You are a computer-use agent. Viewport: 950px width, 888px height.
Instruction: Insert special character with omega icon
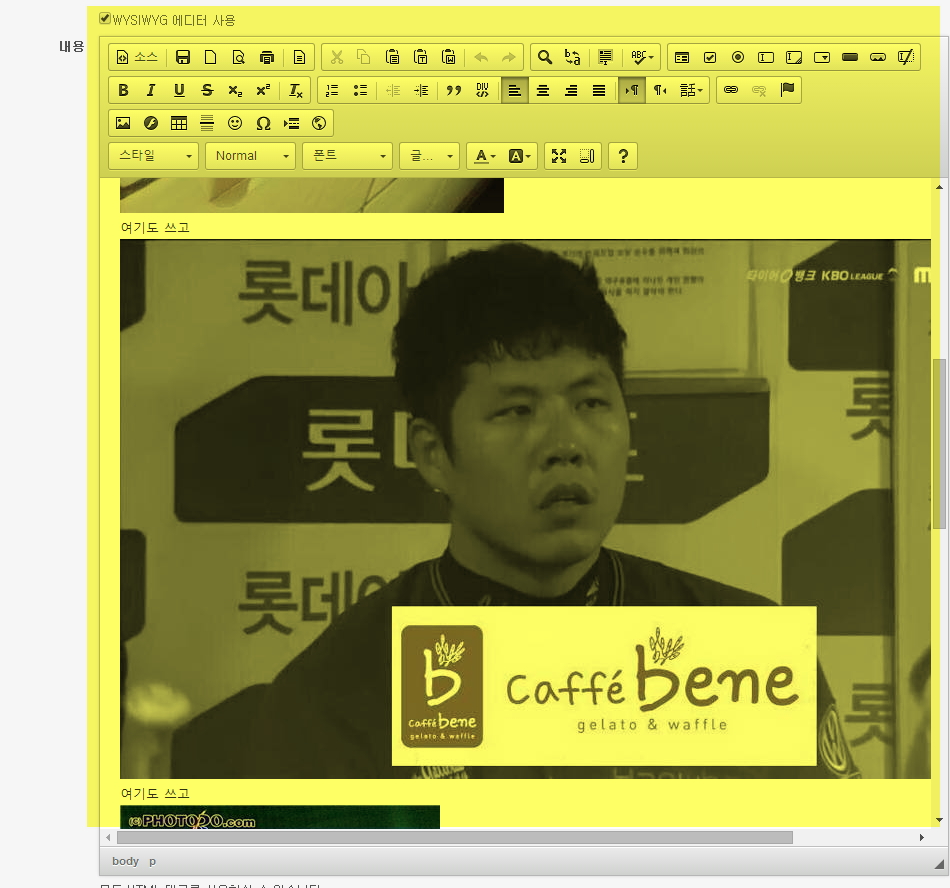pos(263,123)
